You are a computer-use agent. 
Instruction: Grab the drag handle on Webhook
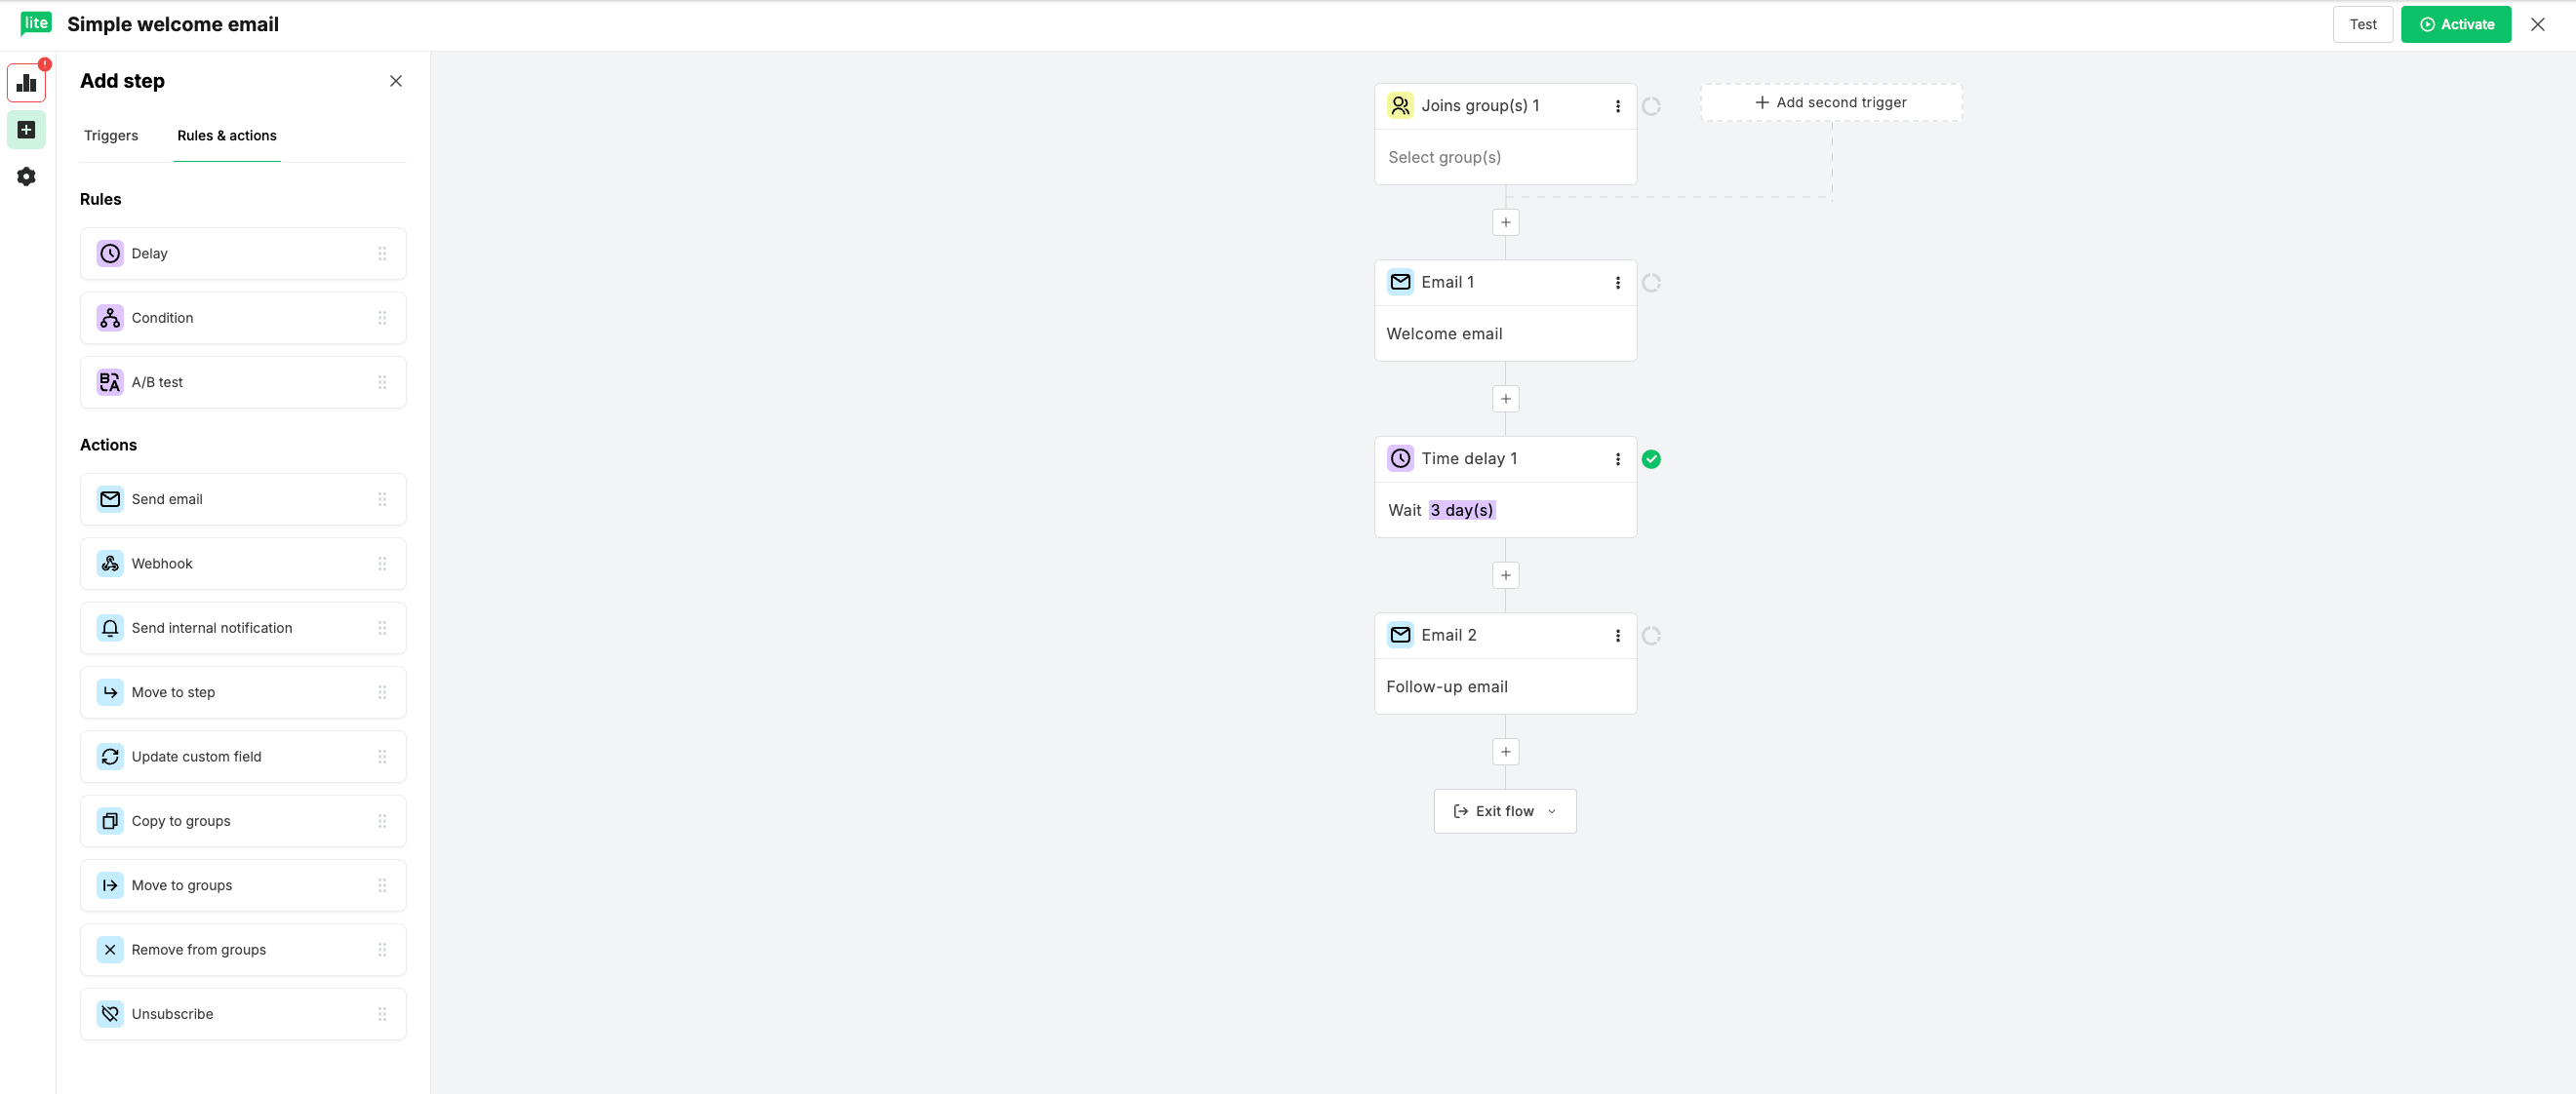382,564
